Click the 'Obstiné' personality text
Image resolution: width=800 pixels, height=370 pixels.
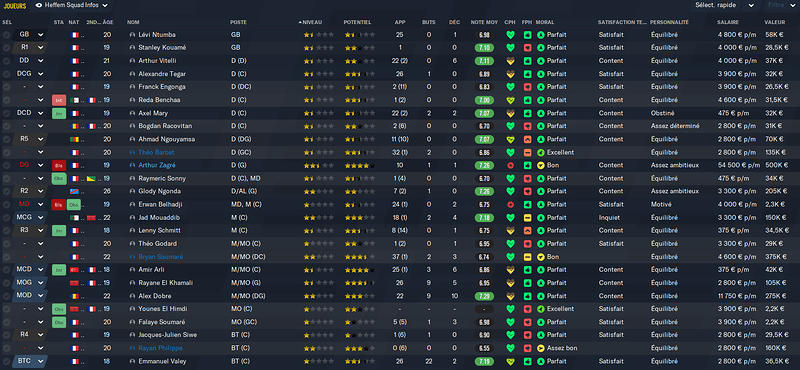pyautogui.click(x=662, y=113)
